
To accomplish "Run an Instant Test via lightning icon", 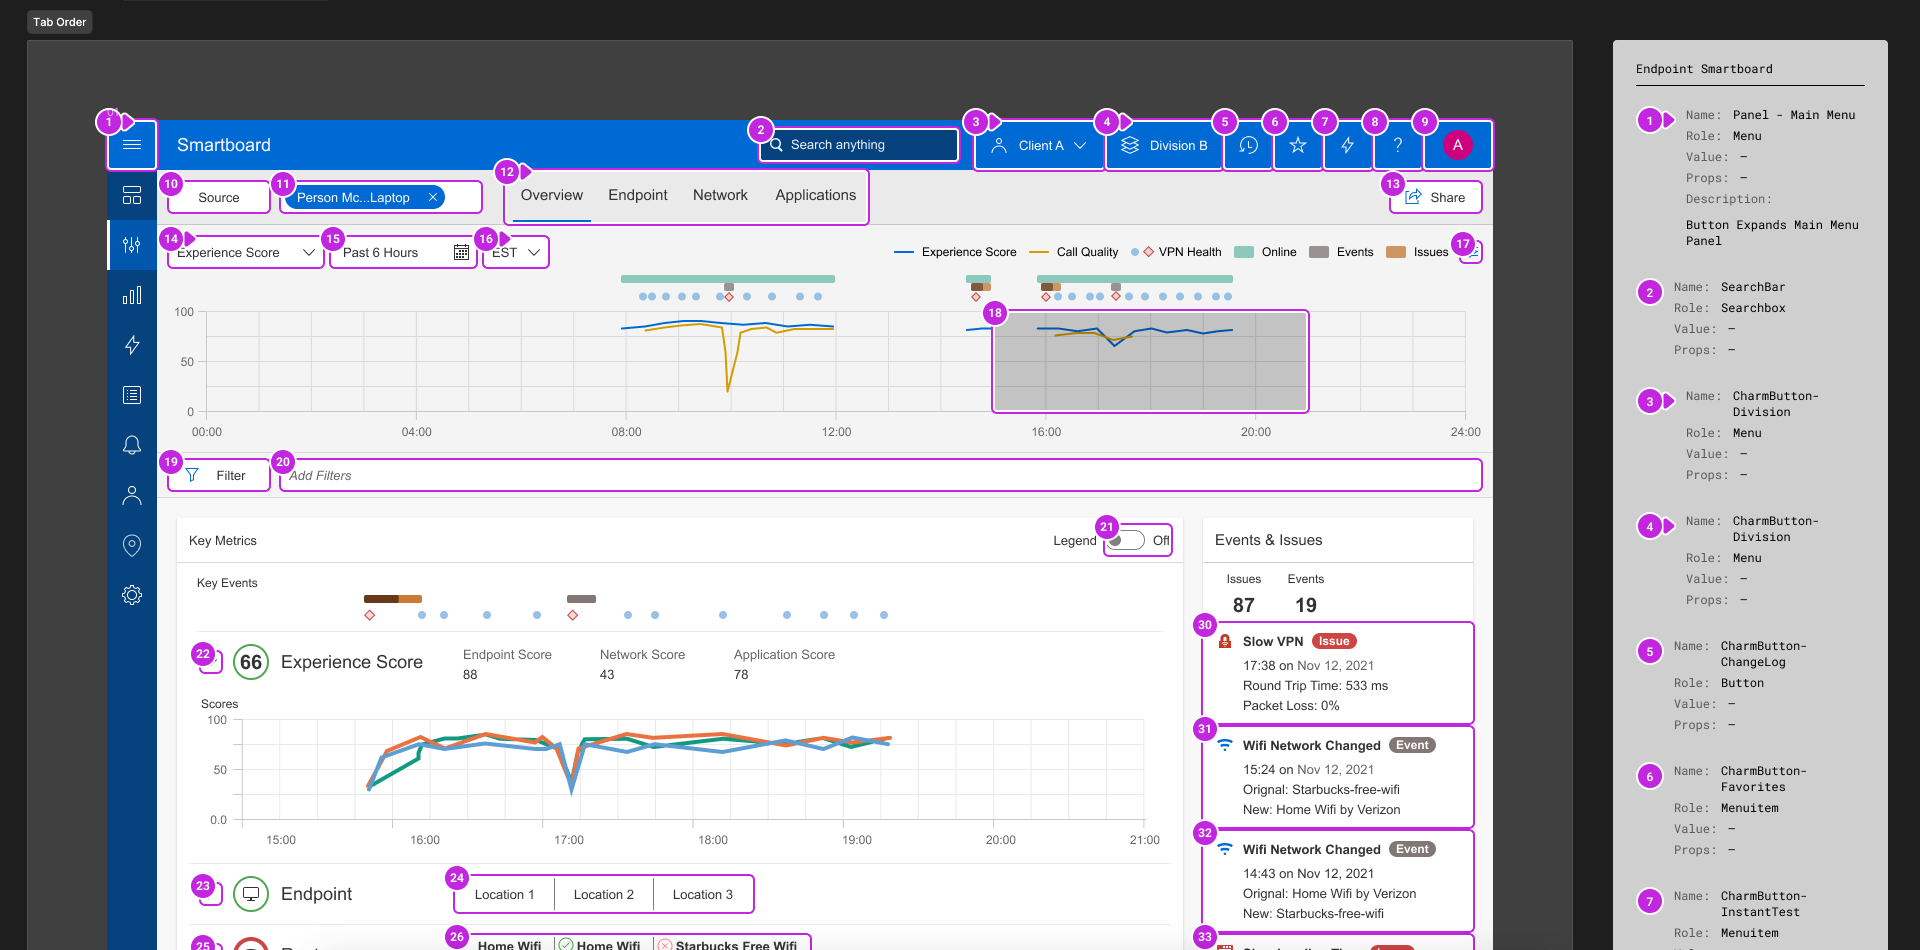I will [1348, 145].
